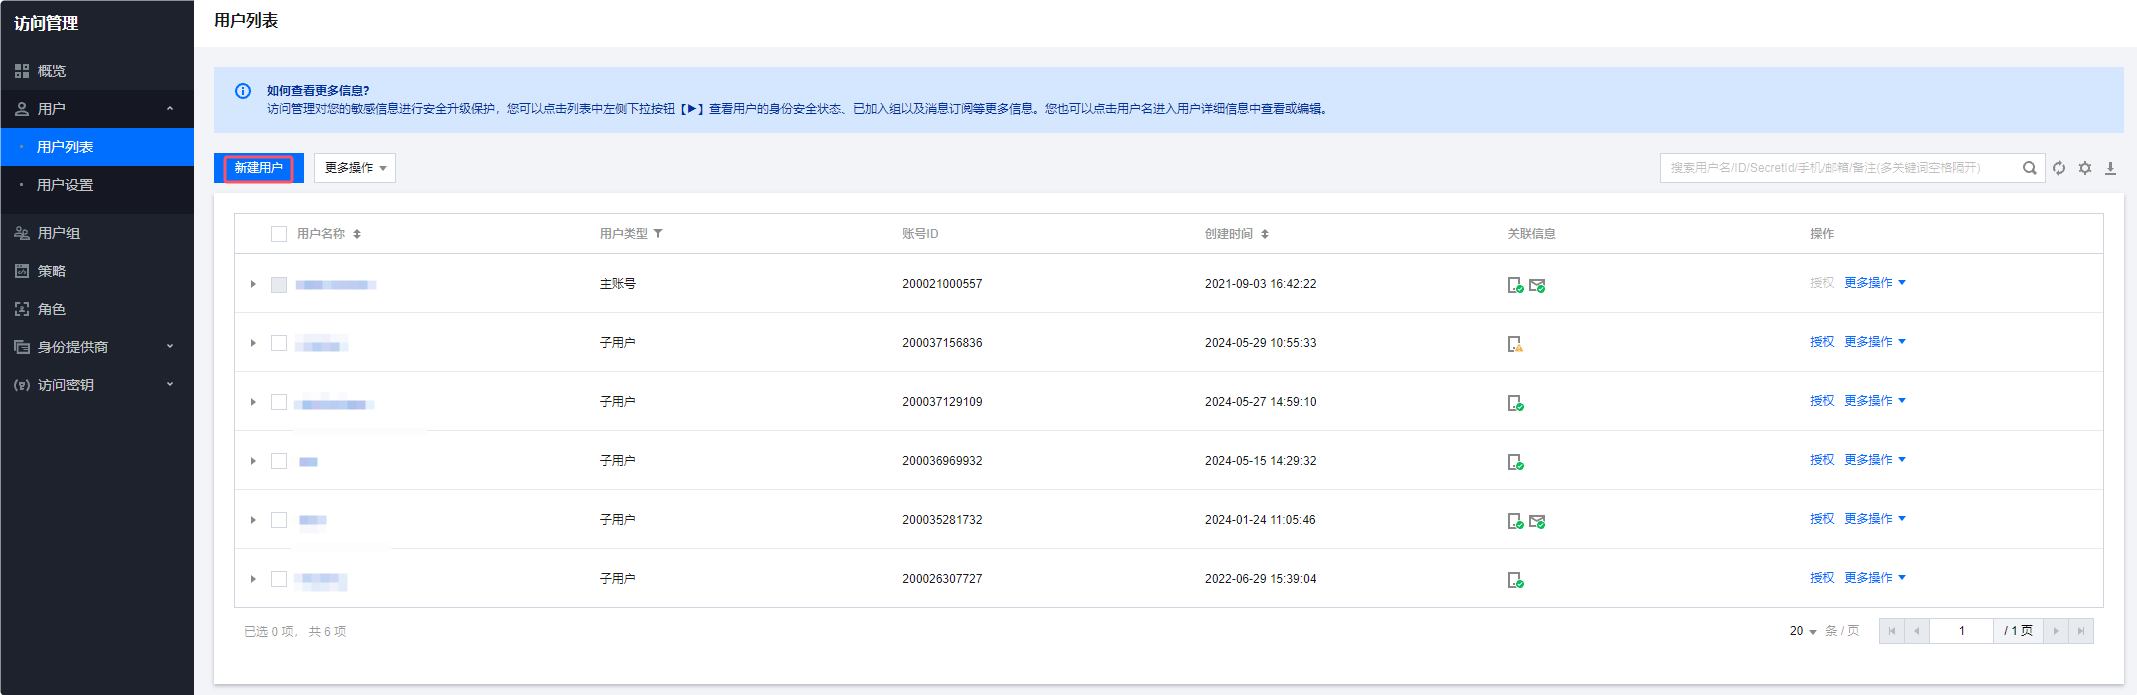Screen dimensions: 2137x695
Task: Check the row for account 200035281732
Action: click(279, 520)
